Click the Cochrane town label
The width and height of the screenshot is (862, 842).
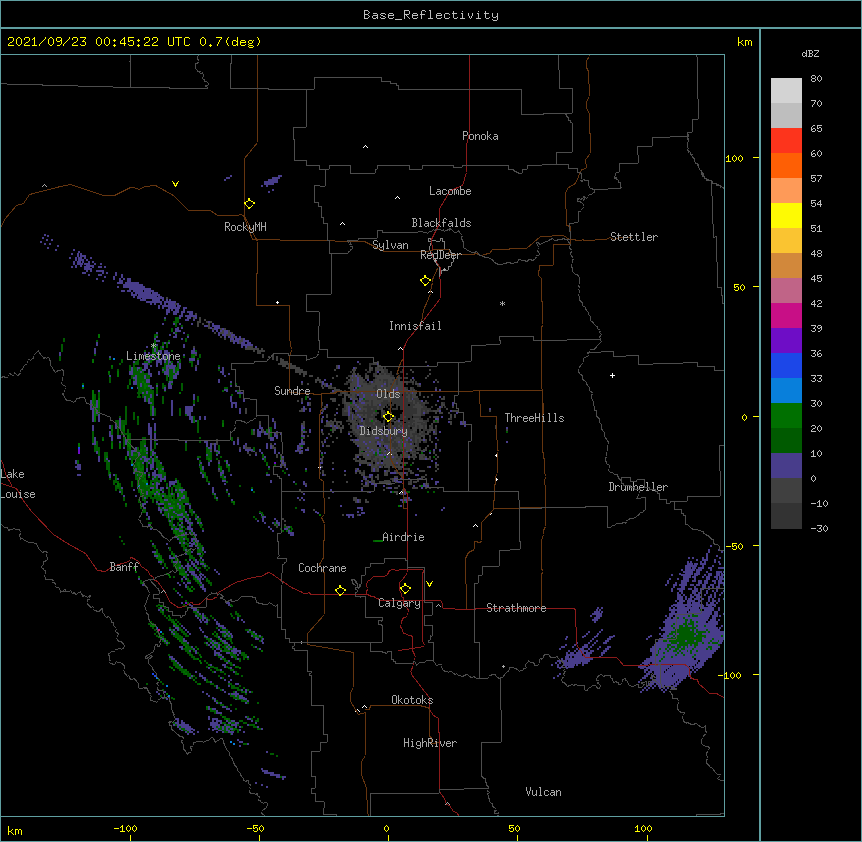322,568
